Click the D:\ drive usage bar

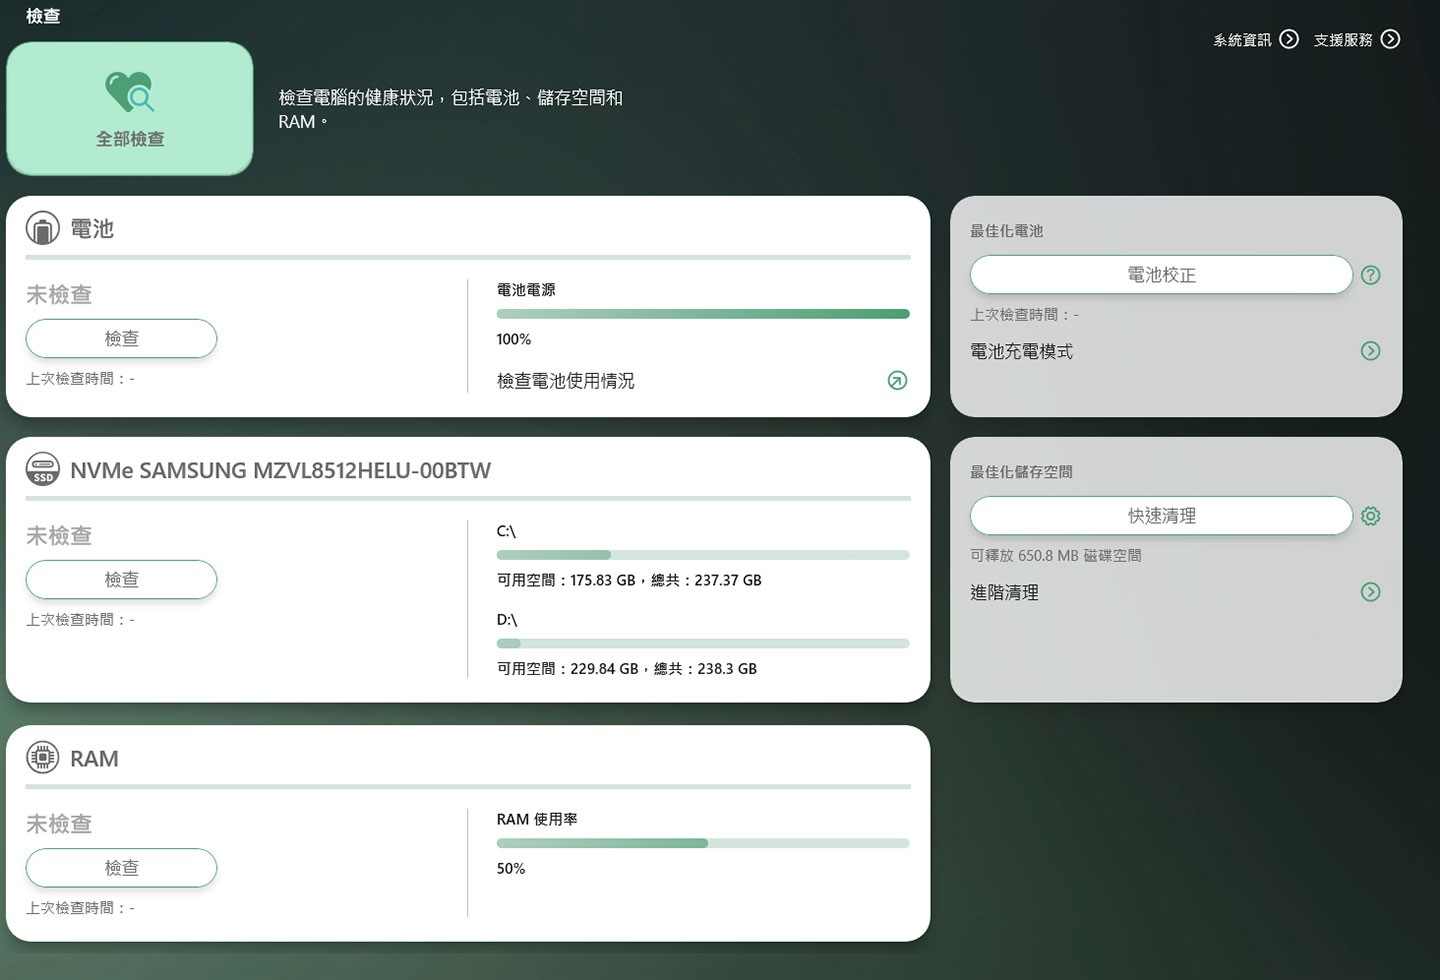click(703, 644)
